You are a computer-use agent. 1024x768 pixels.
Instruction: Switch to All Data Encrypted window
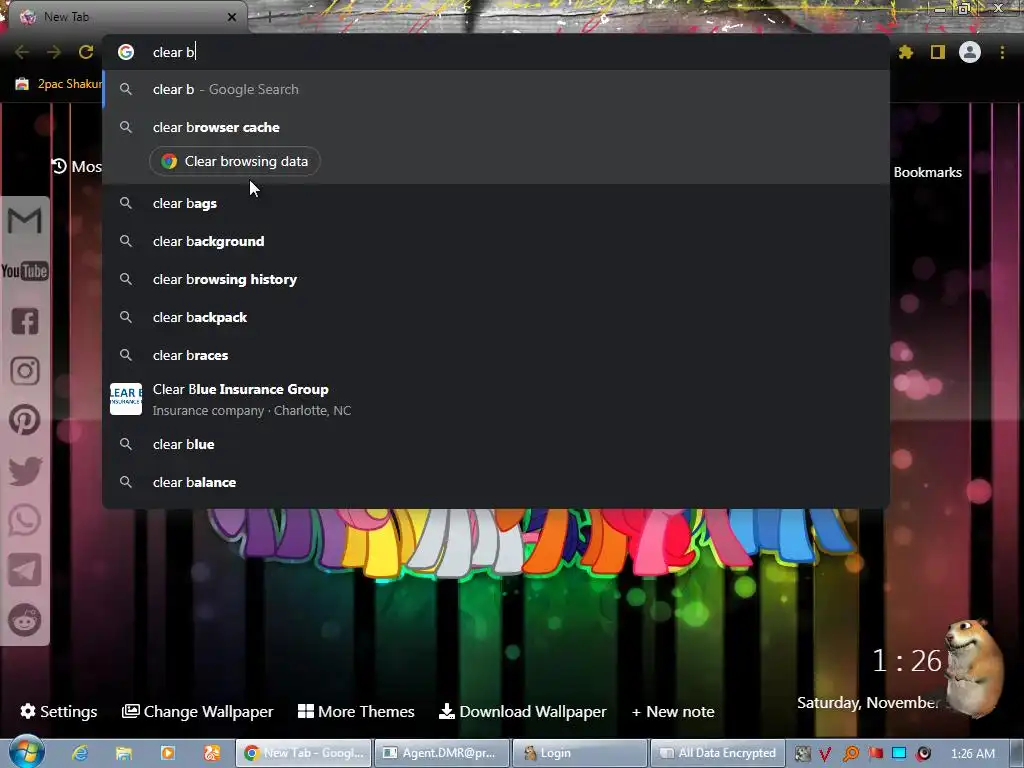click(x=718, y=753)
